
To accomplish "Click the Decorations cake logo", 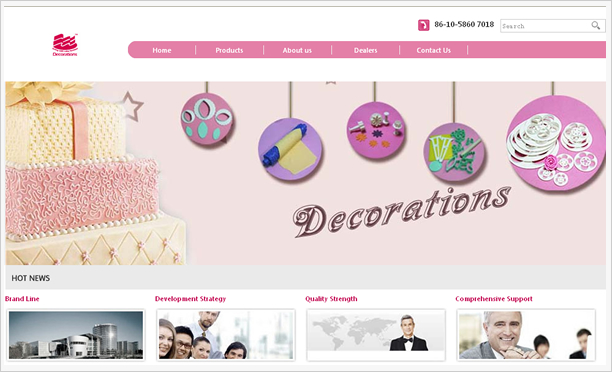I will tap(65, 45).
